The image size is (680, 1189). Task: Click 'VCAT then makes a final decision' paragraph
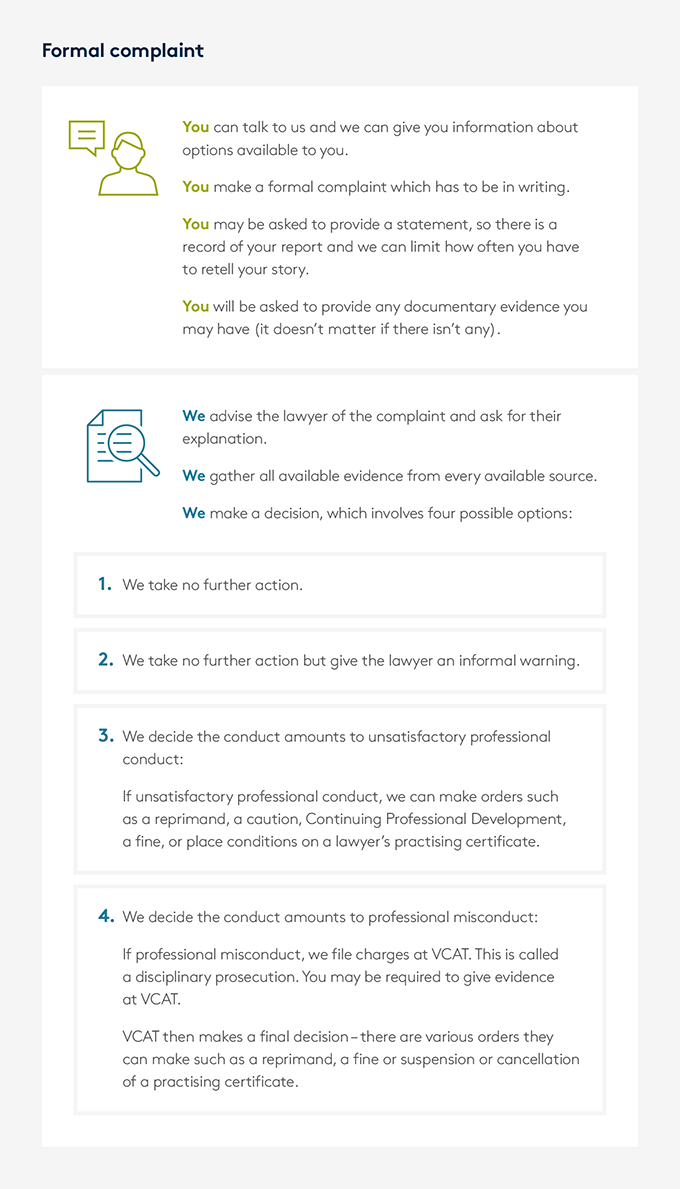pos(350,1059)
